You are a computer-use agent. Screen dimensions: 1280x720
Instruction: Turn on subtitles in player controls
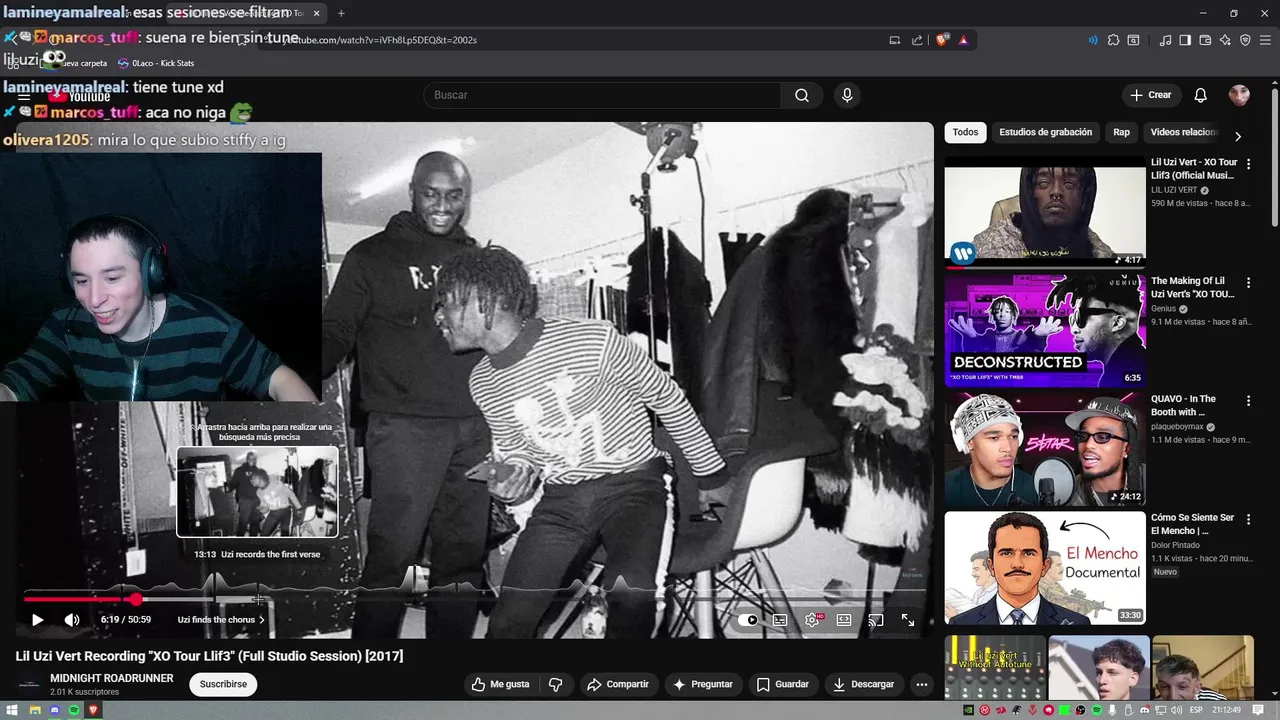pos(780,620)
